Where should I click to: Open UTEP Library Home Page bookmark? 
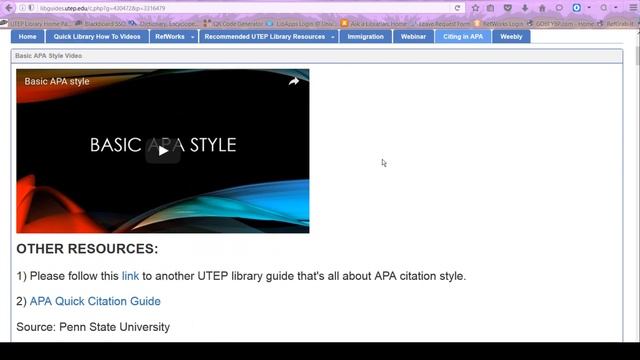[36, 24]
